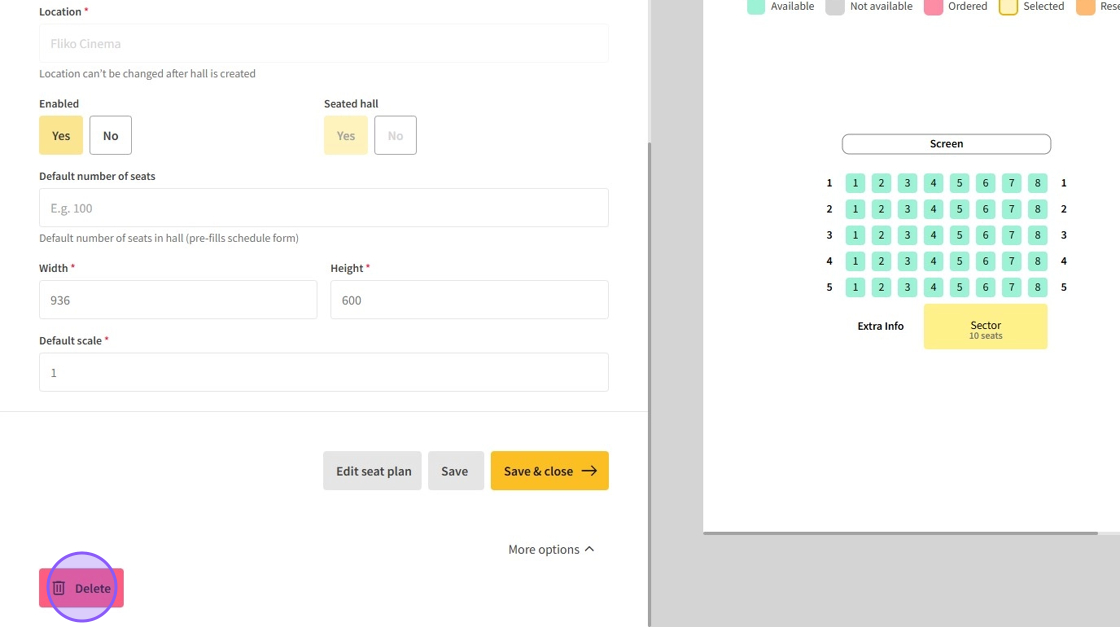This screenshot has width=1120, height=627.
Task: Click the Width input field
Action: pyautogui.click(x=177, y=300)
